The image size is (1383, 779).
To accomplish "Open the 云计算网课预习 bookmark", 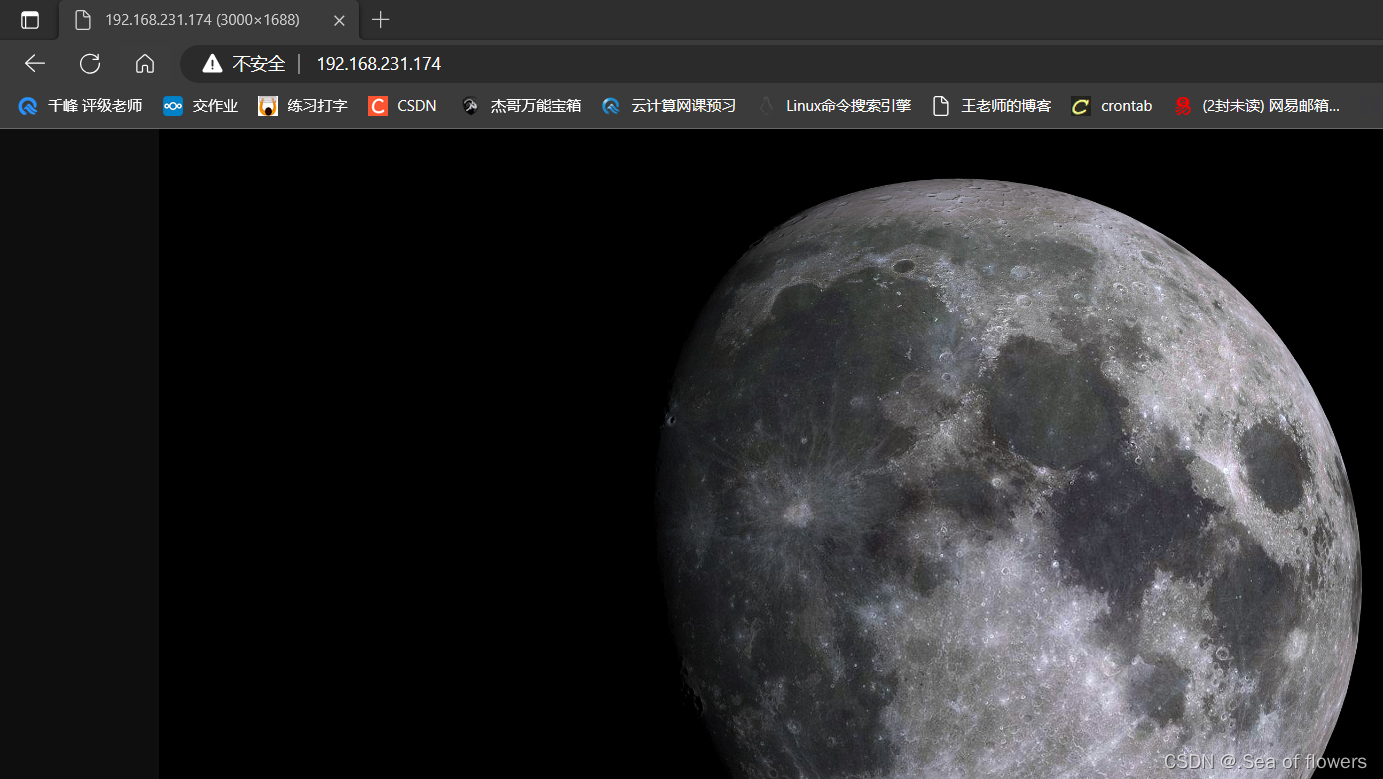I will 669,106.
